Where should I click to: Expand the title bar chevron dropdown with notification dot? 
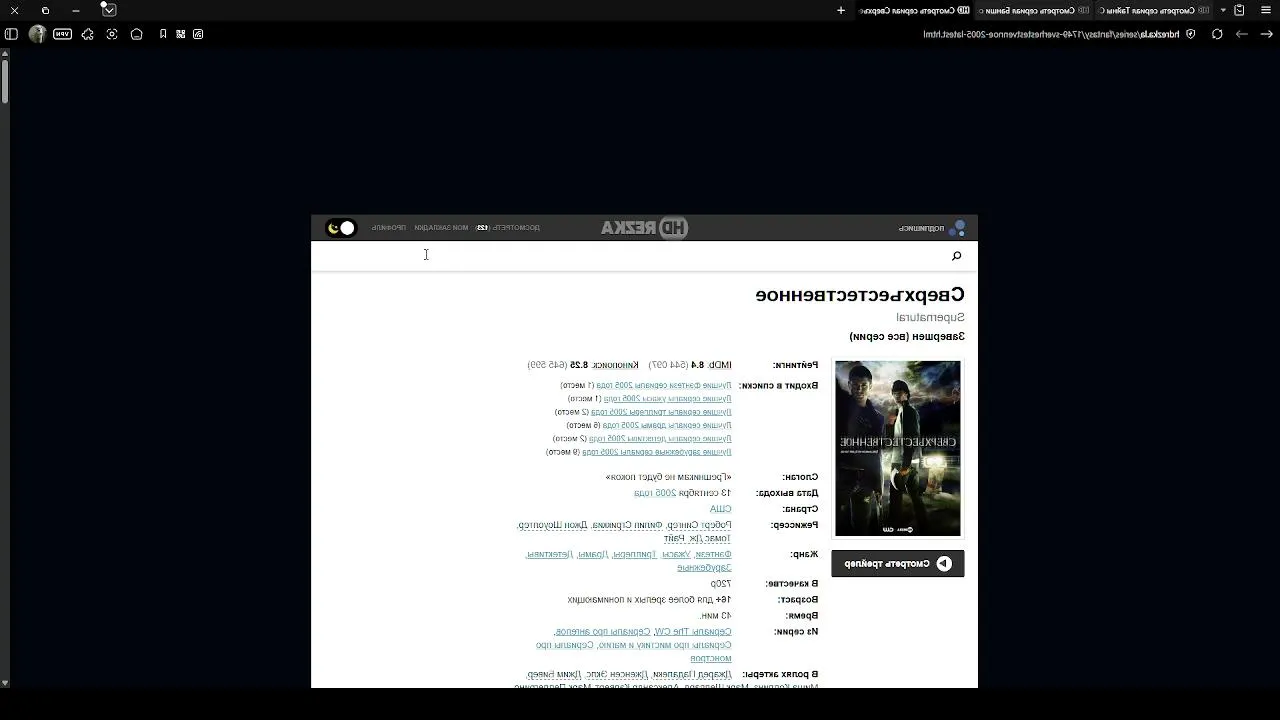109,10
